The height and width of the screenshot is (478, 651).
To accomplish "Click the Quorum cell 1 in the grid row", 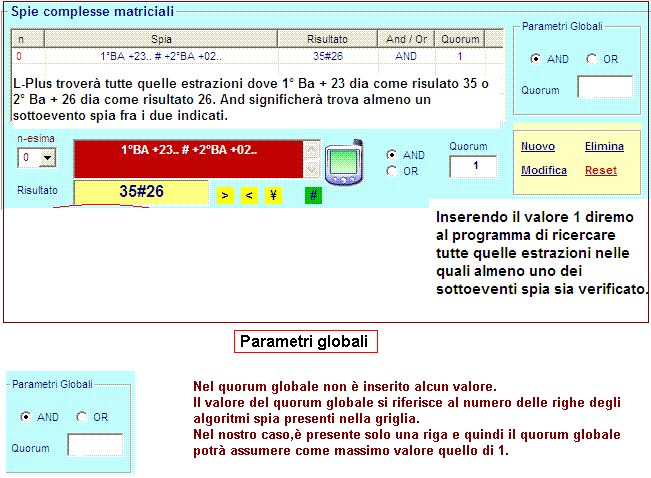I will point(460,56).
